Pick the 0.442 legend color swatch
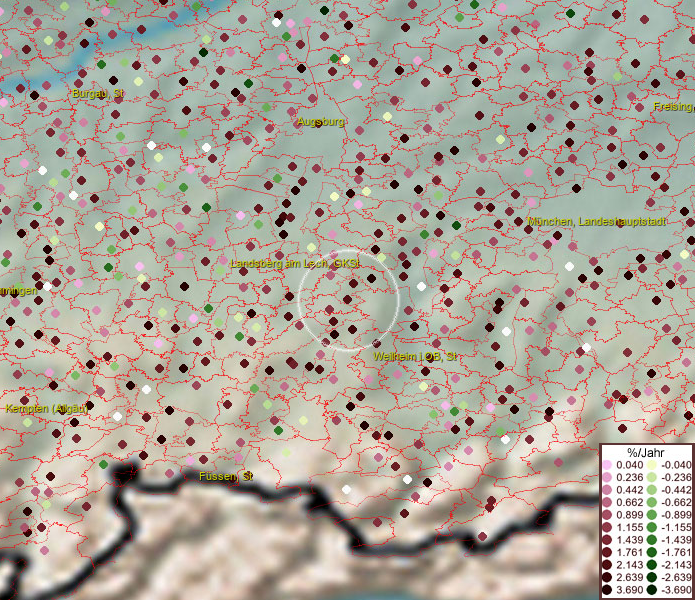The height and width of the screenshot is (600, 695). 607,490
